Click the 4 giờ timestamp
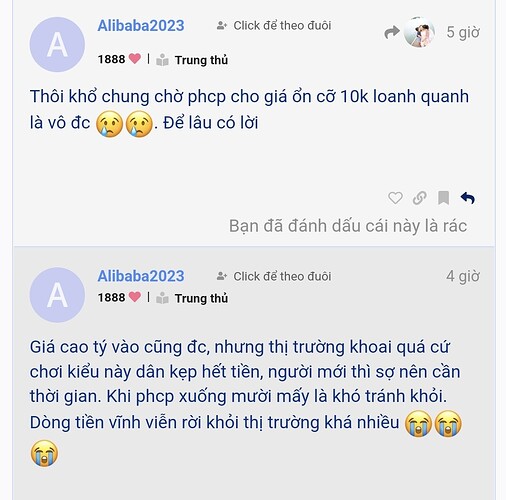The image size is (506, 500). [463, 276]
